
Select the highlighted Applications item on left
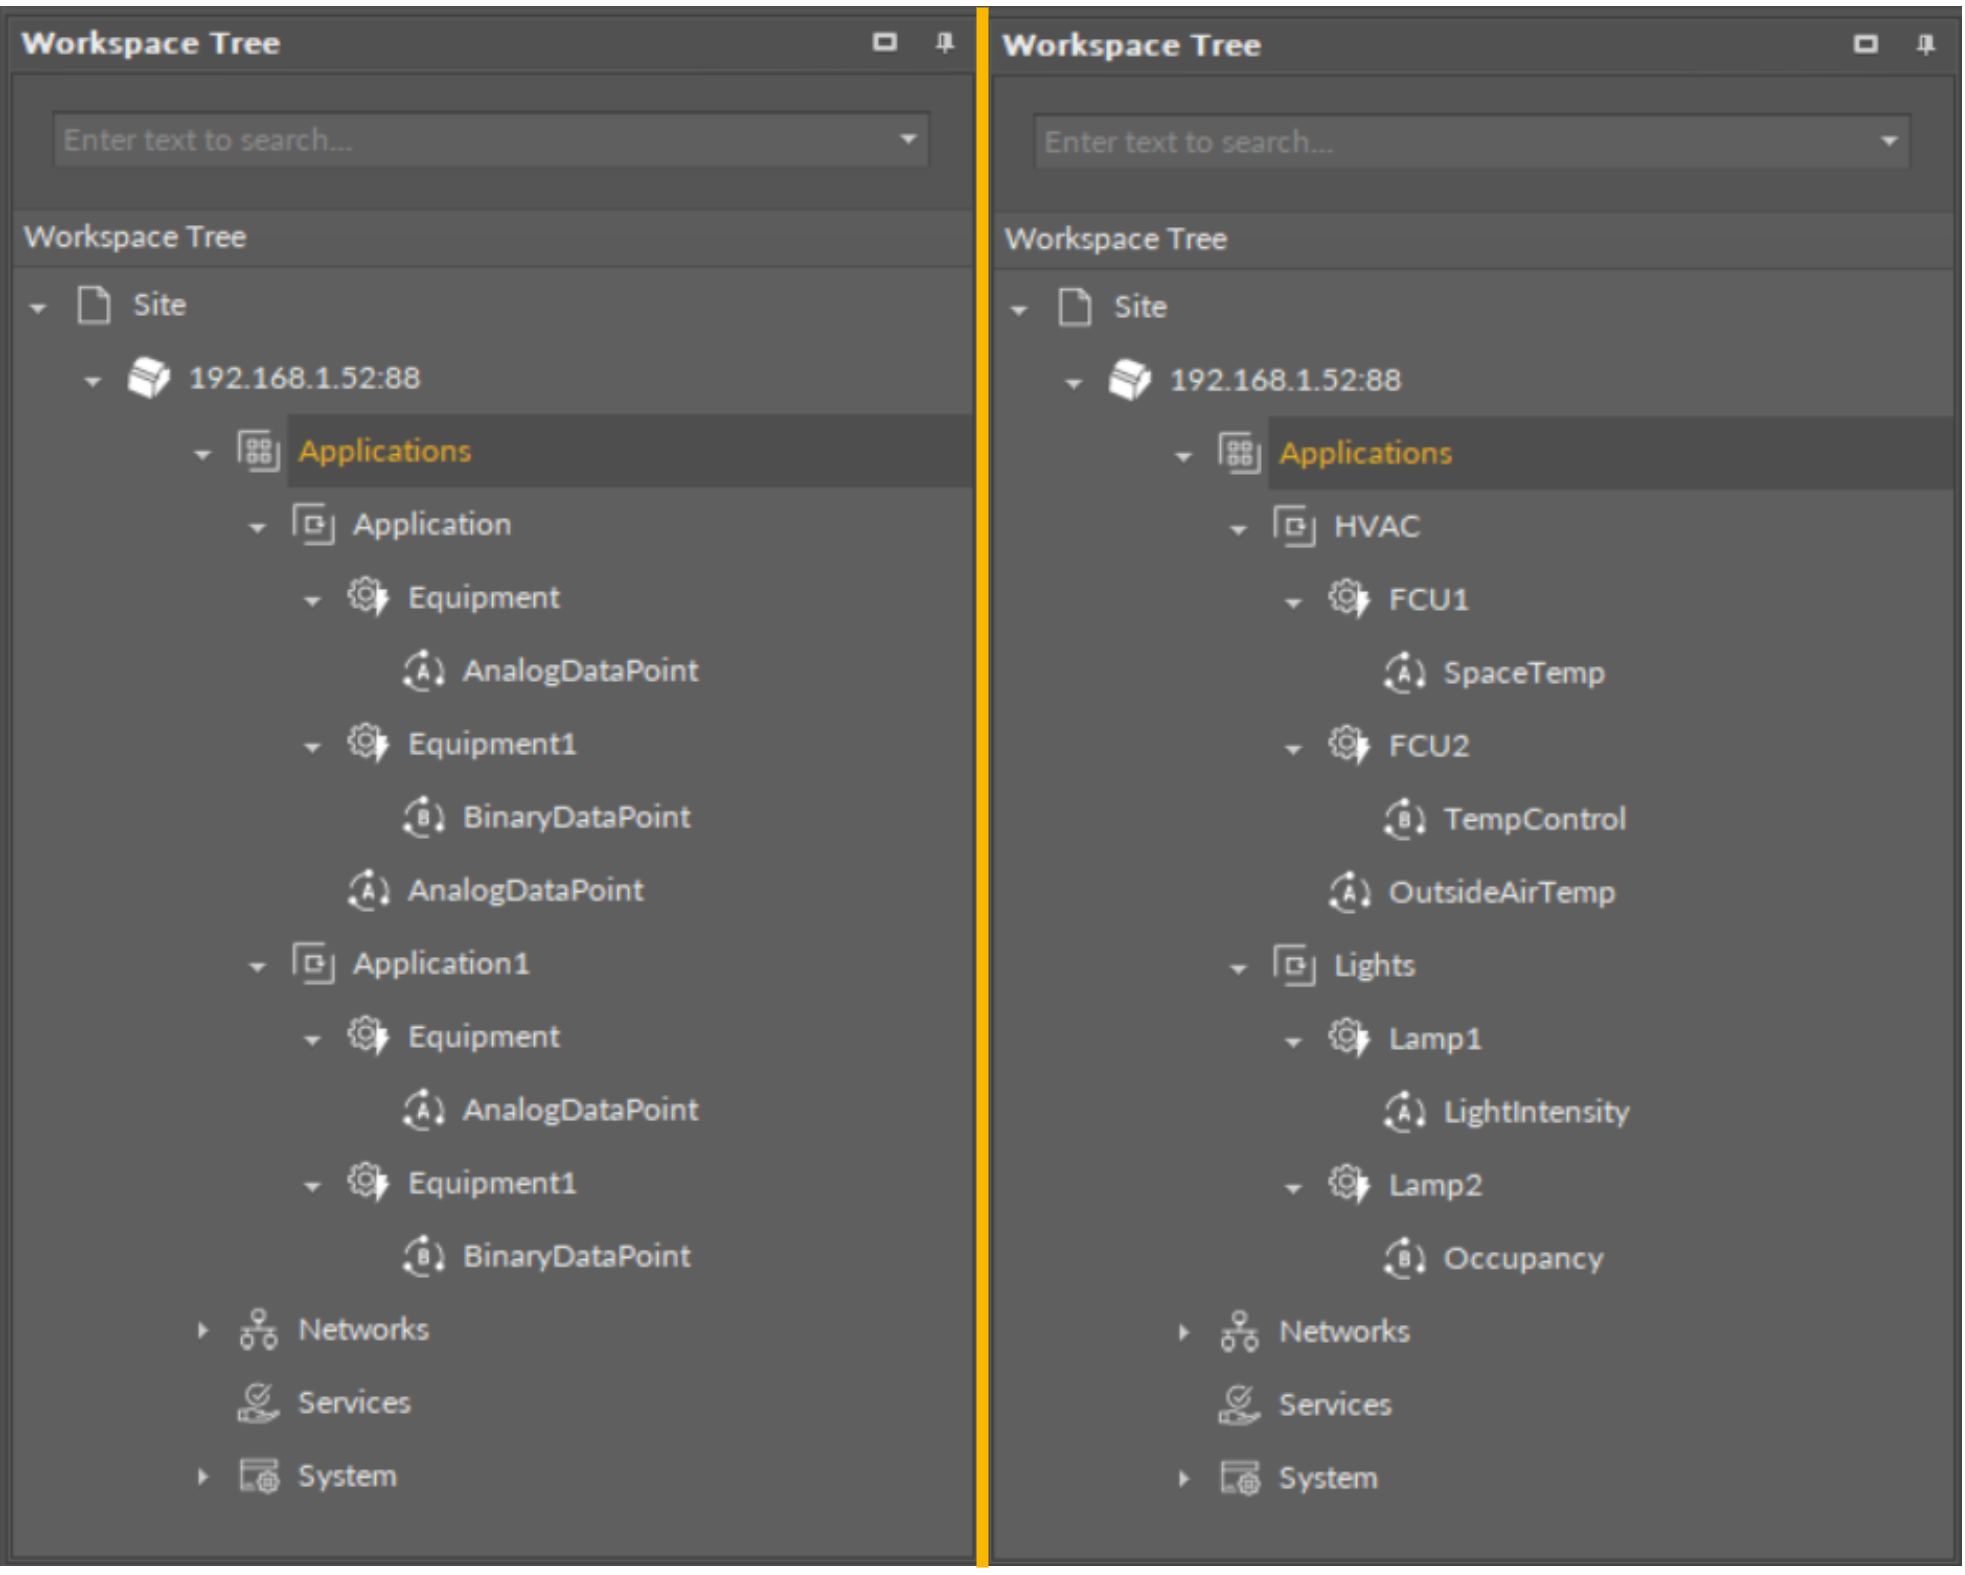click(385, 451)
